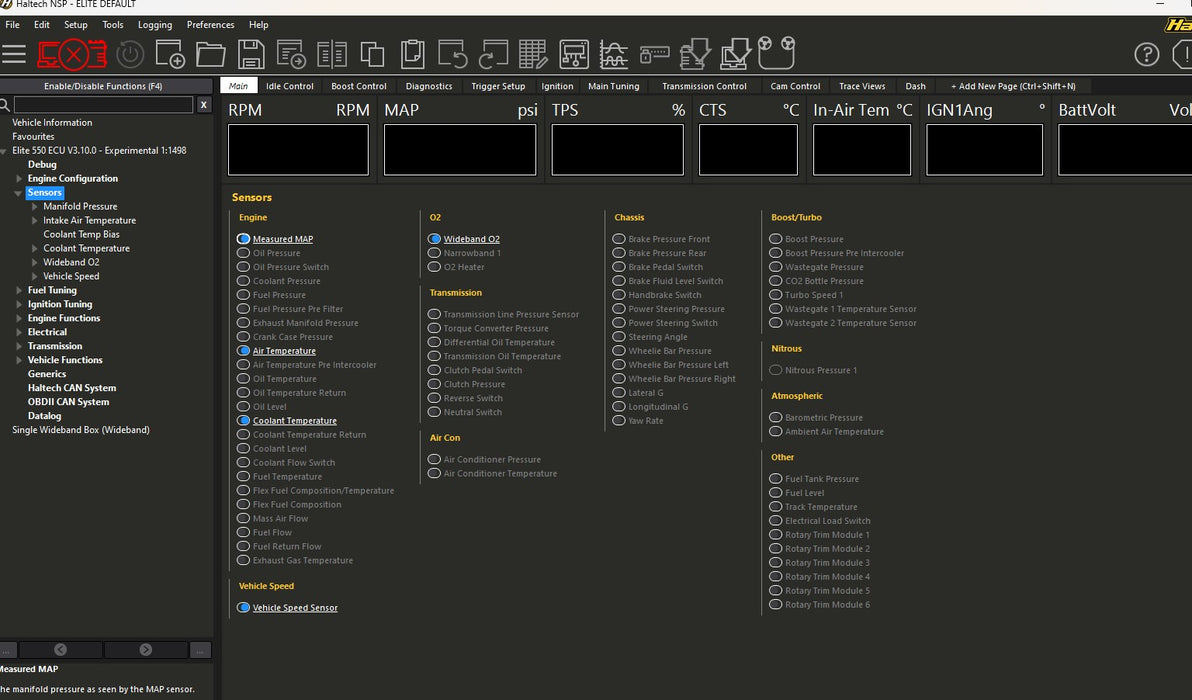Click the Save floppy disk icon

click(251, 54)
